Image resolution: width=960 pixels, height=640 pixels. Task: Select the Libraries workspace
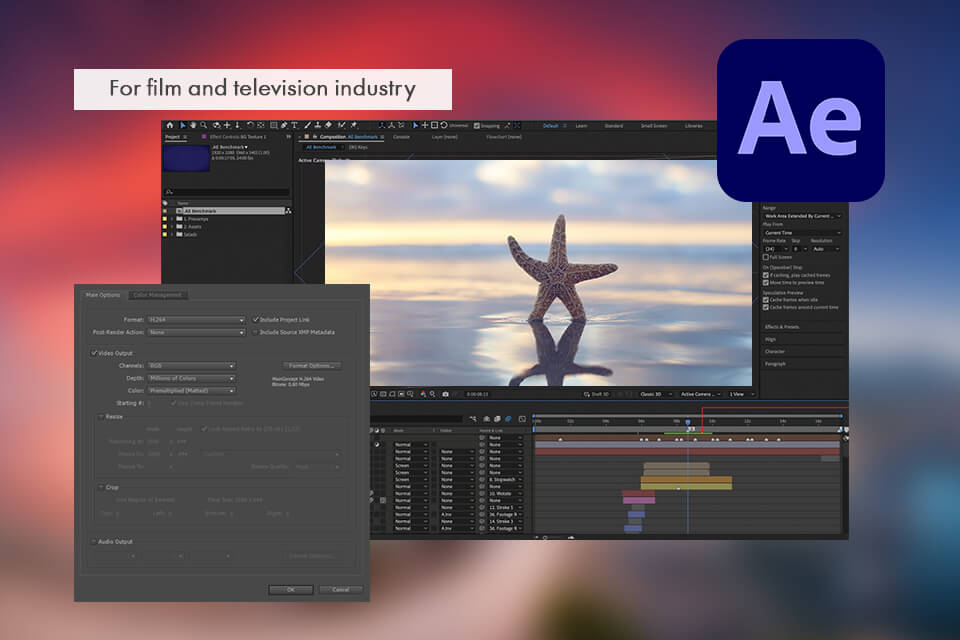(x=694, y=126)
